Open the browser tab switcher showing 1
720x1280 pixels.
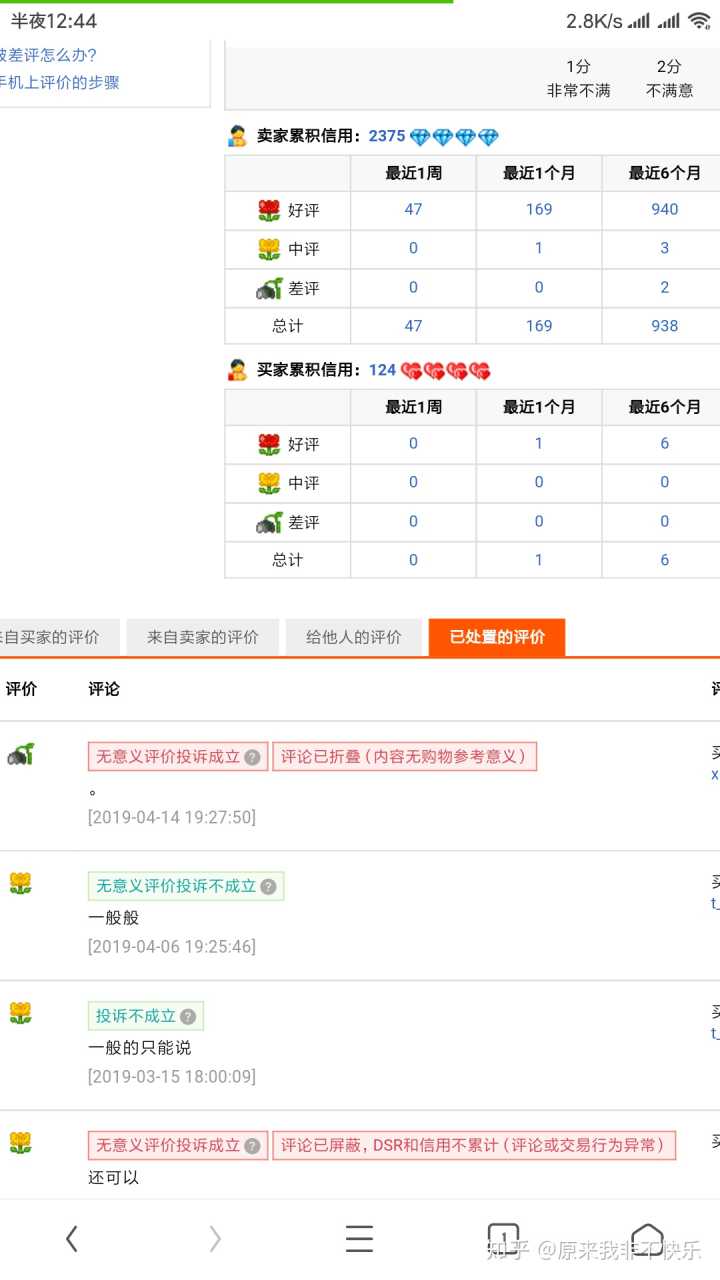point(503,1236)
